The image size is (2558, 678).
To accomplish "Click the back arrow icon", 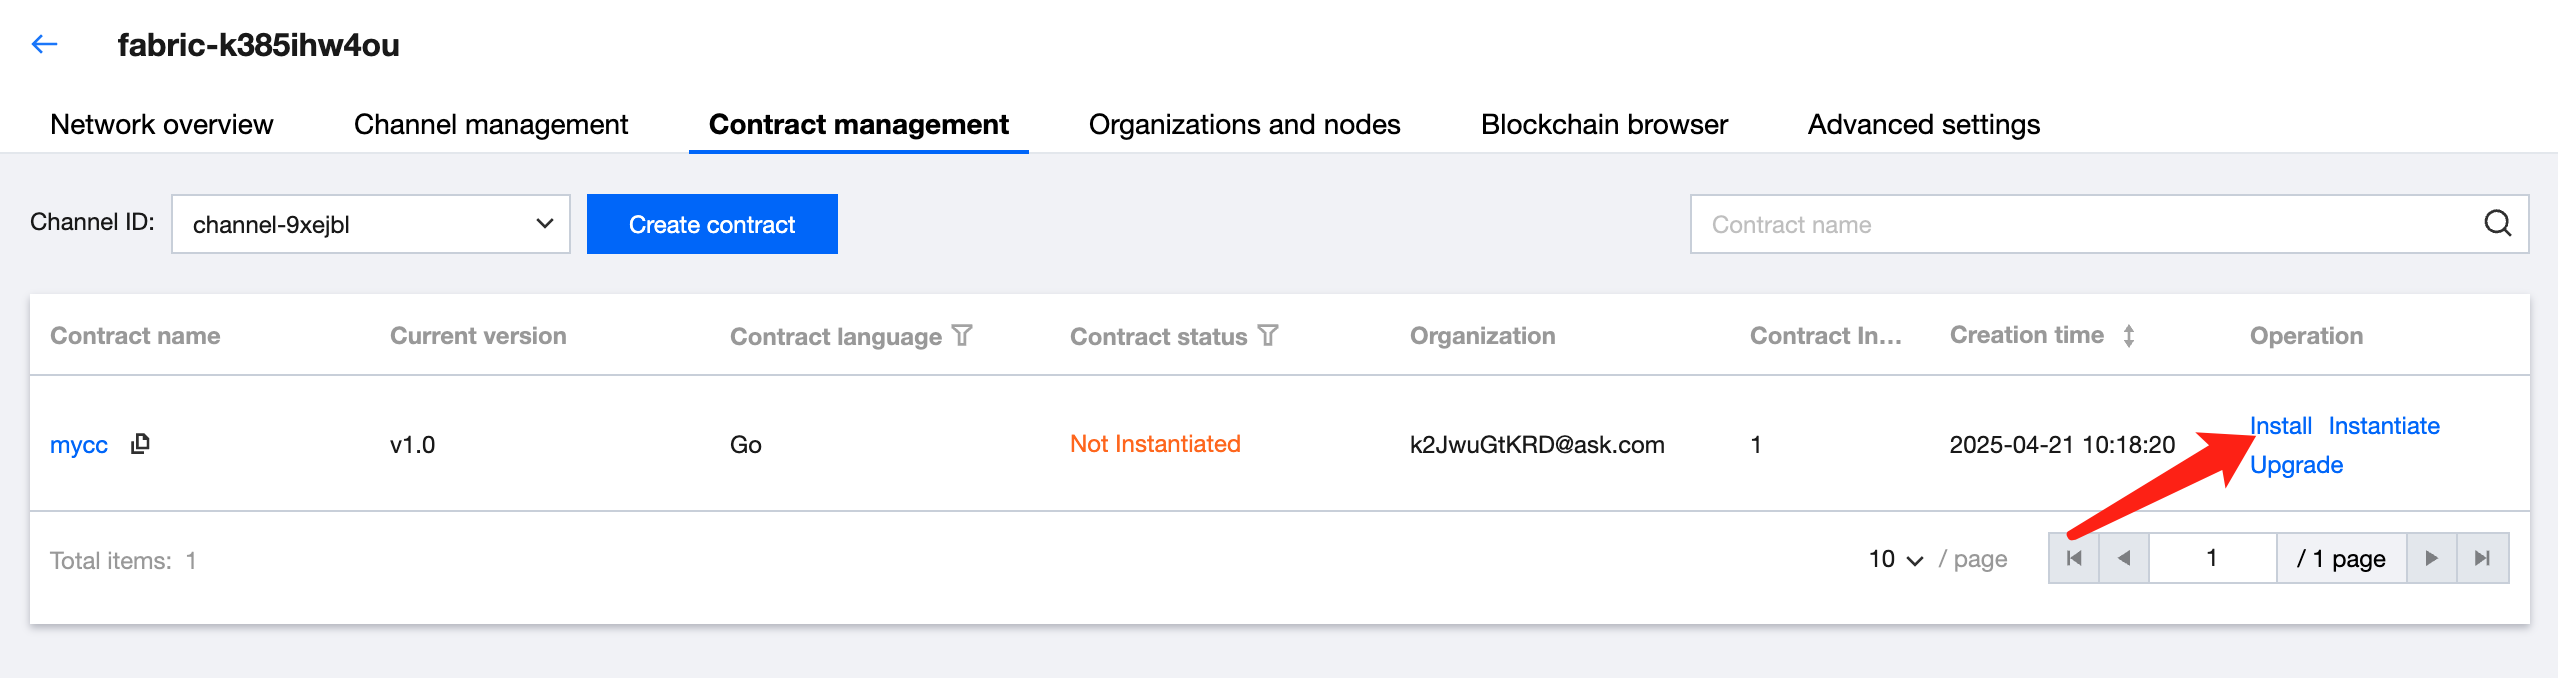I will point(45,44).
